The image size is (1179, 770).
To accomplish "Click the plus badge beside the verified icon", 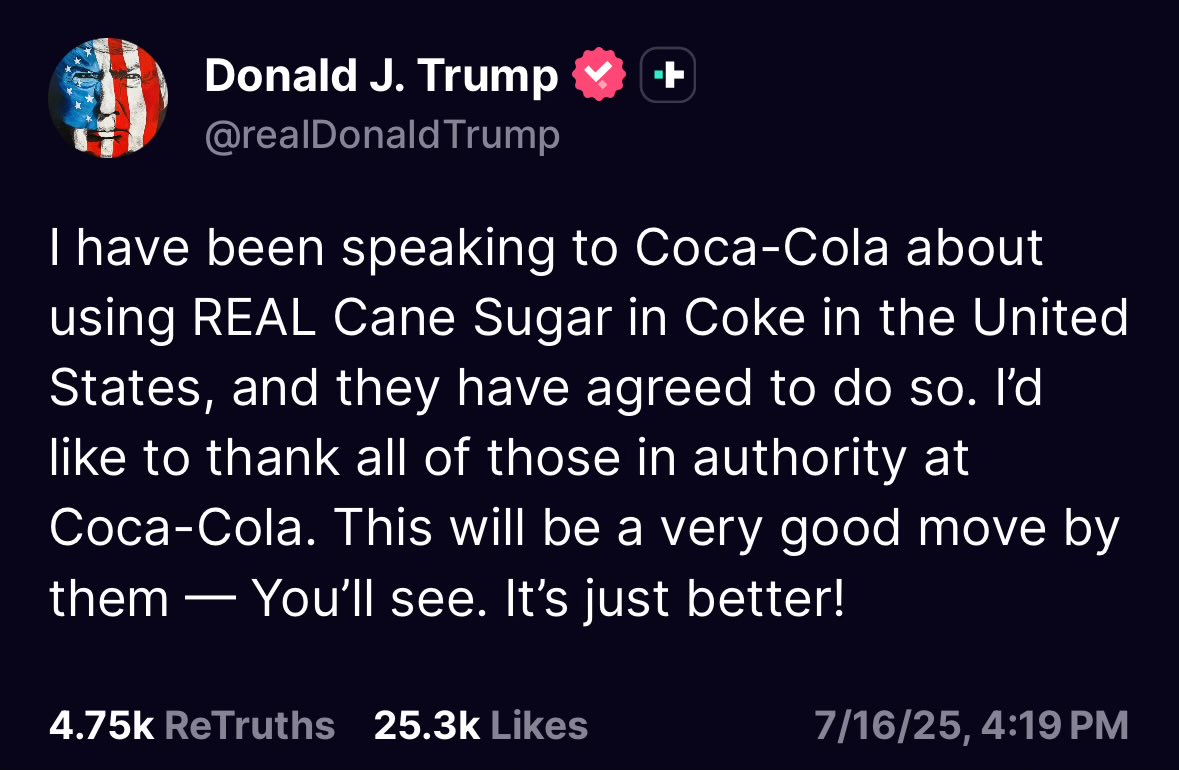I will pyautogui.click(x=667, y=74).
